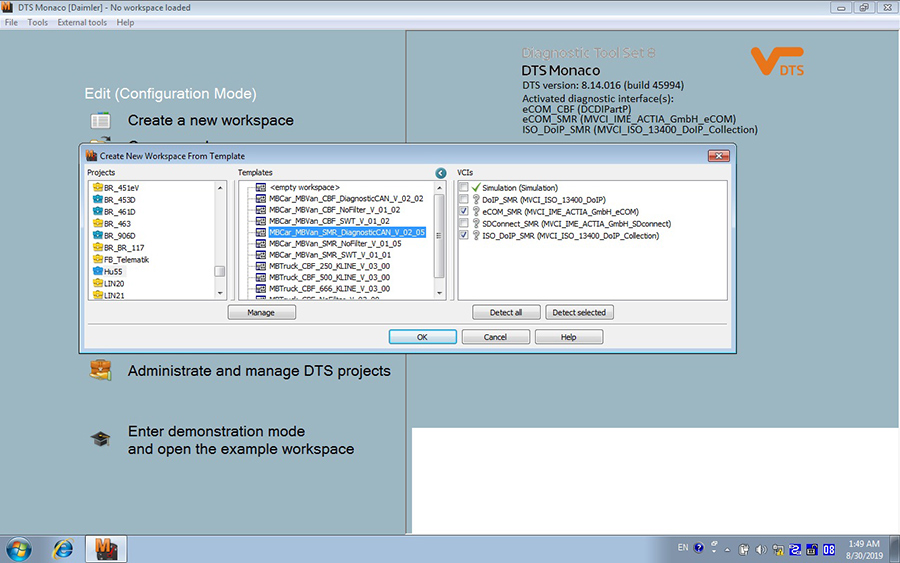Screen dimensions: 900x563
Task: Click the Manage button under Templates
Action: [262, 312]
